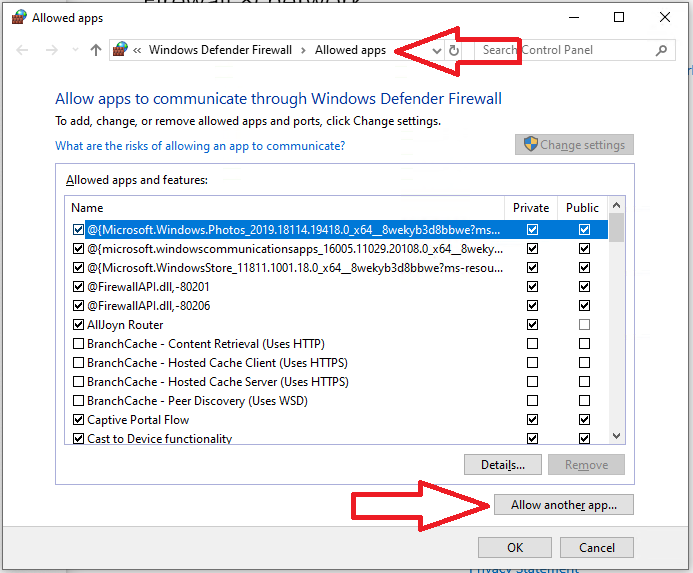
Task: Click the list scroll up arrow
Action: click(617, 205)
